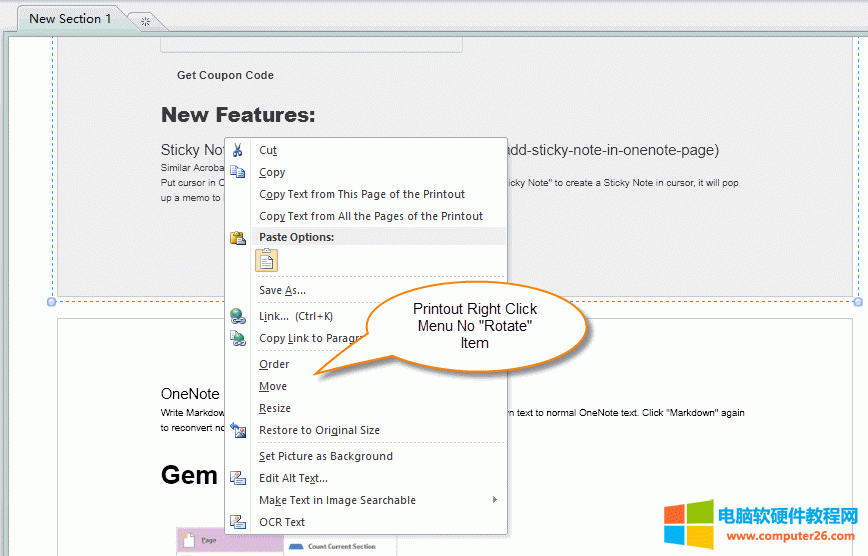The height and width of the screenshot is (556, 868).
Task: Click the Edit Alt Text icon
Action: tap(238, 478)
